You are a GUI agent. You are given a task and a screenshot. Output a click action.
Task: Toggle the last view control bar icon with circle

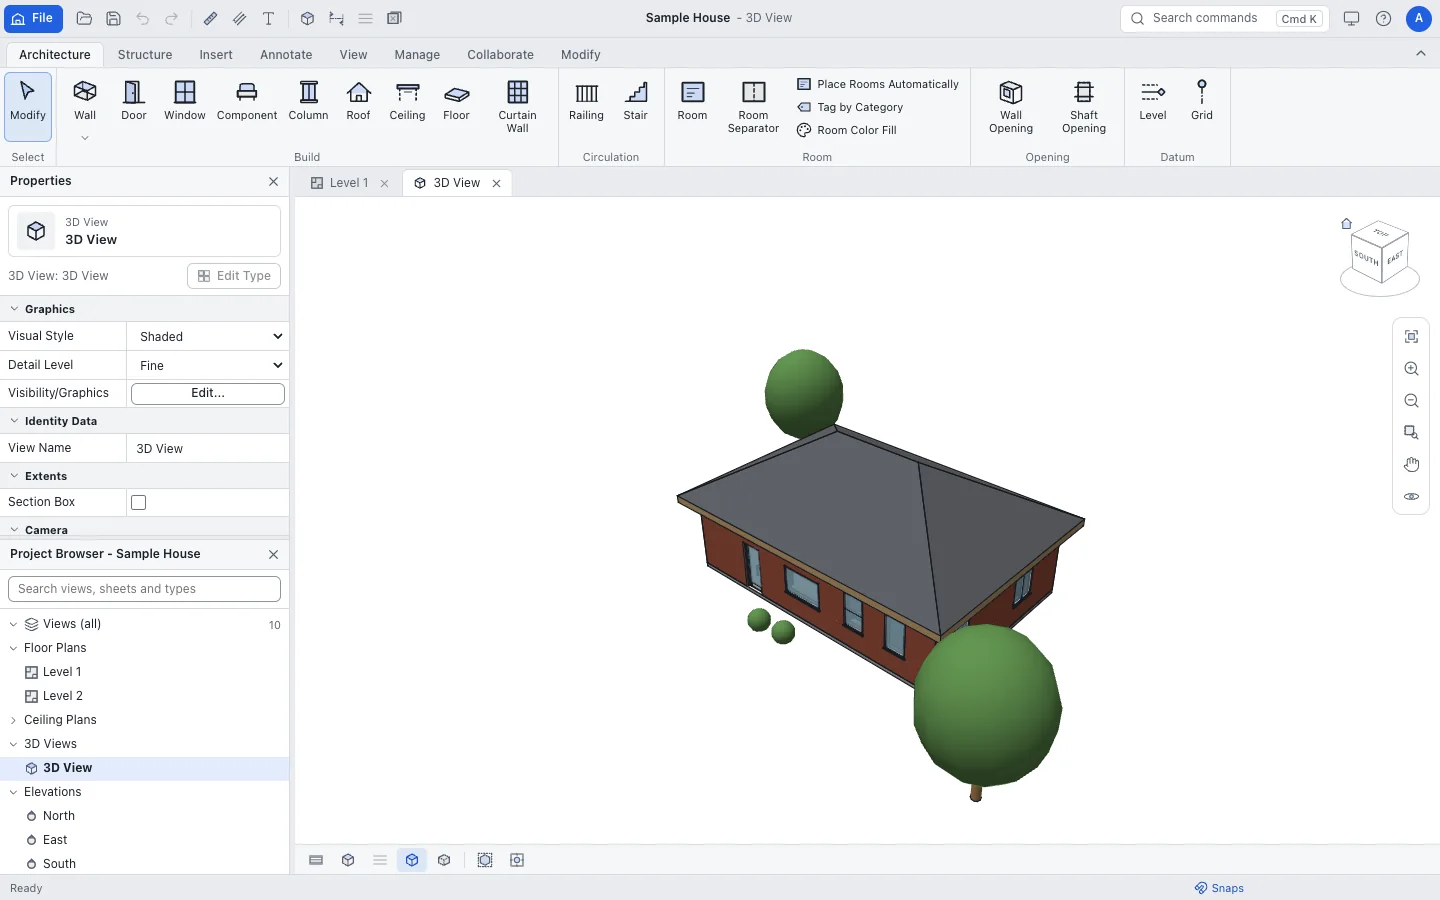517,860
